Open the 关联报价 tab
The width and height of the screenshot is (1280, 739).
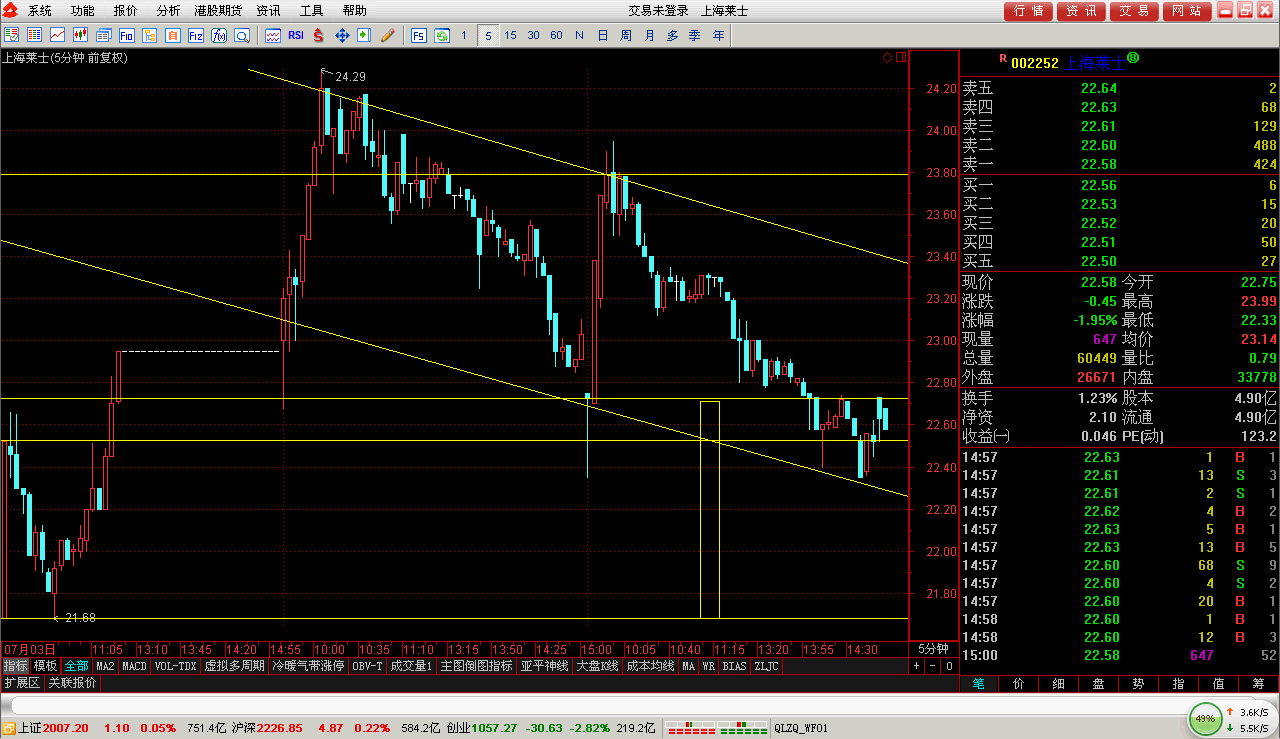click(72, 683)
